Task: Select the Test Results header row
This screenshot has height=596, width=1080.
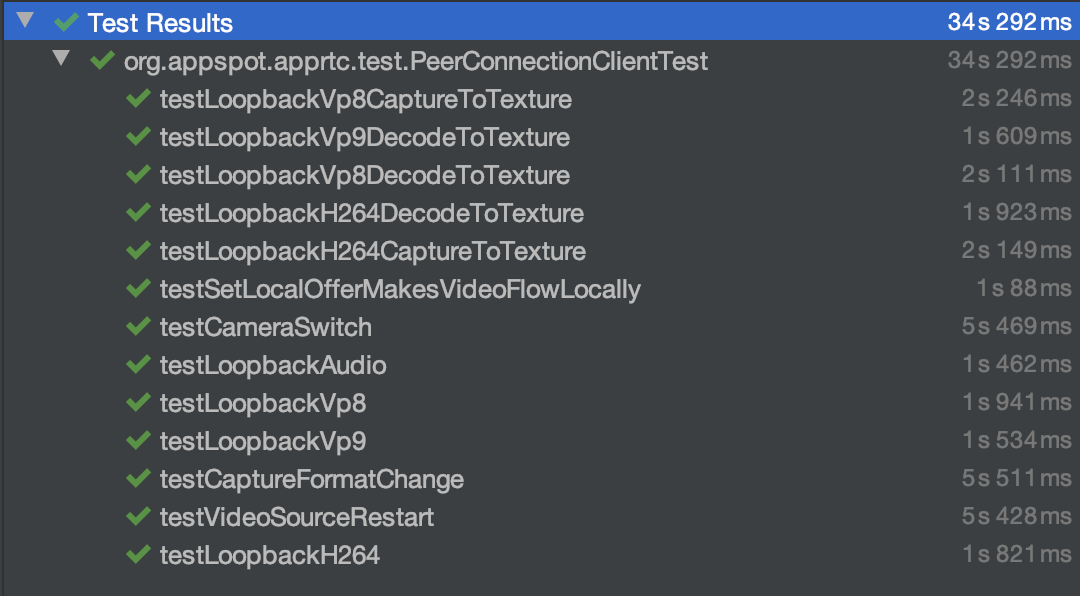Action: pos(160,22)
